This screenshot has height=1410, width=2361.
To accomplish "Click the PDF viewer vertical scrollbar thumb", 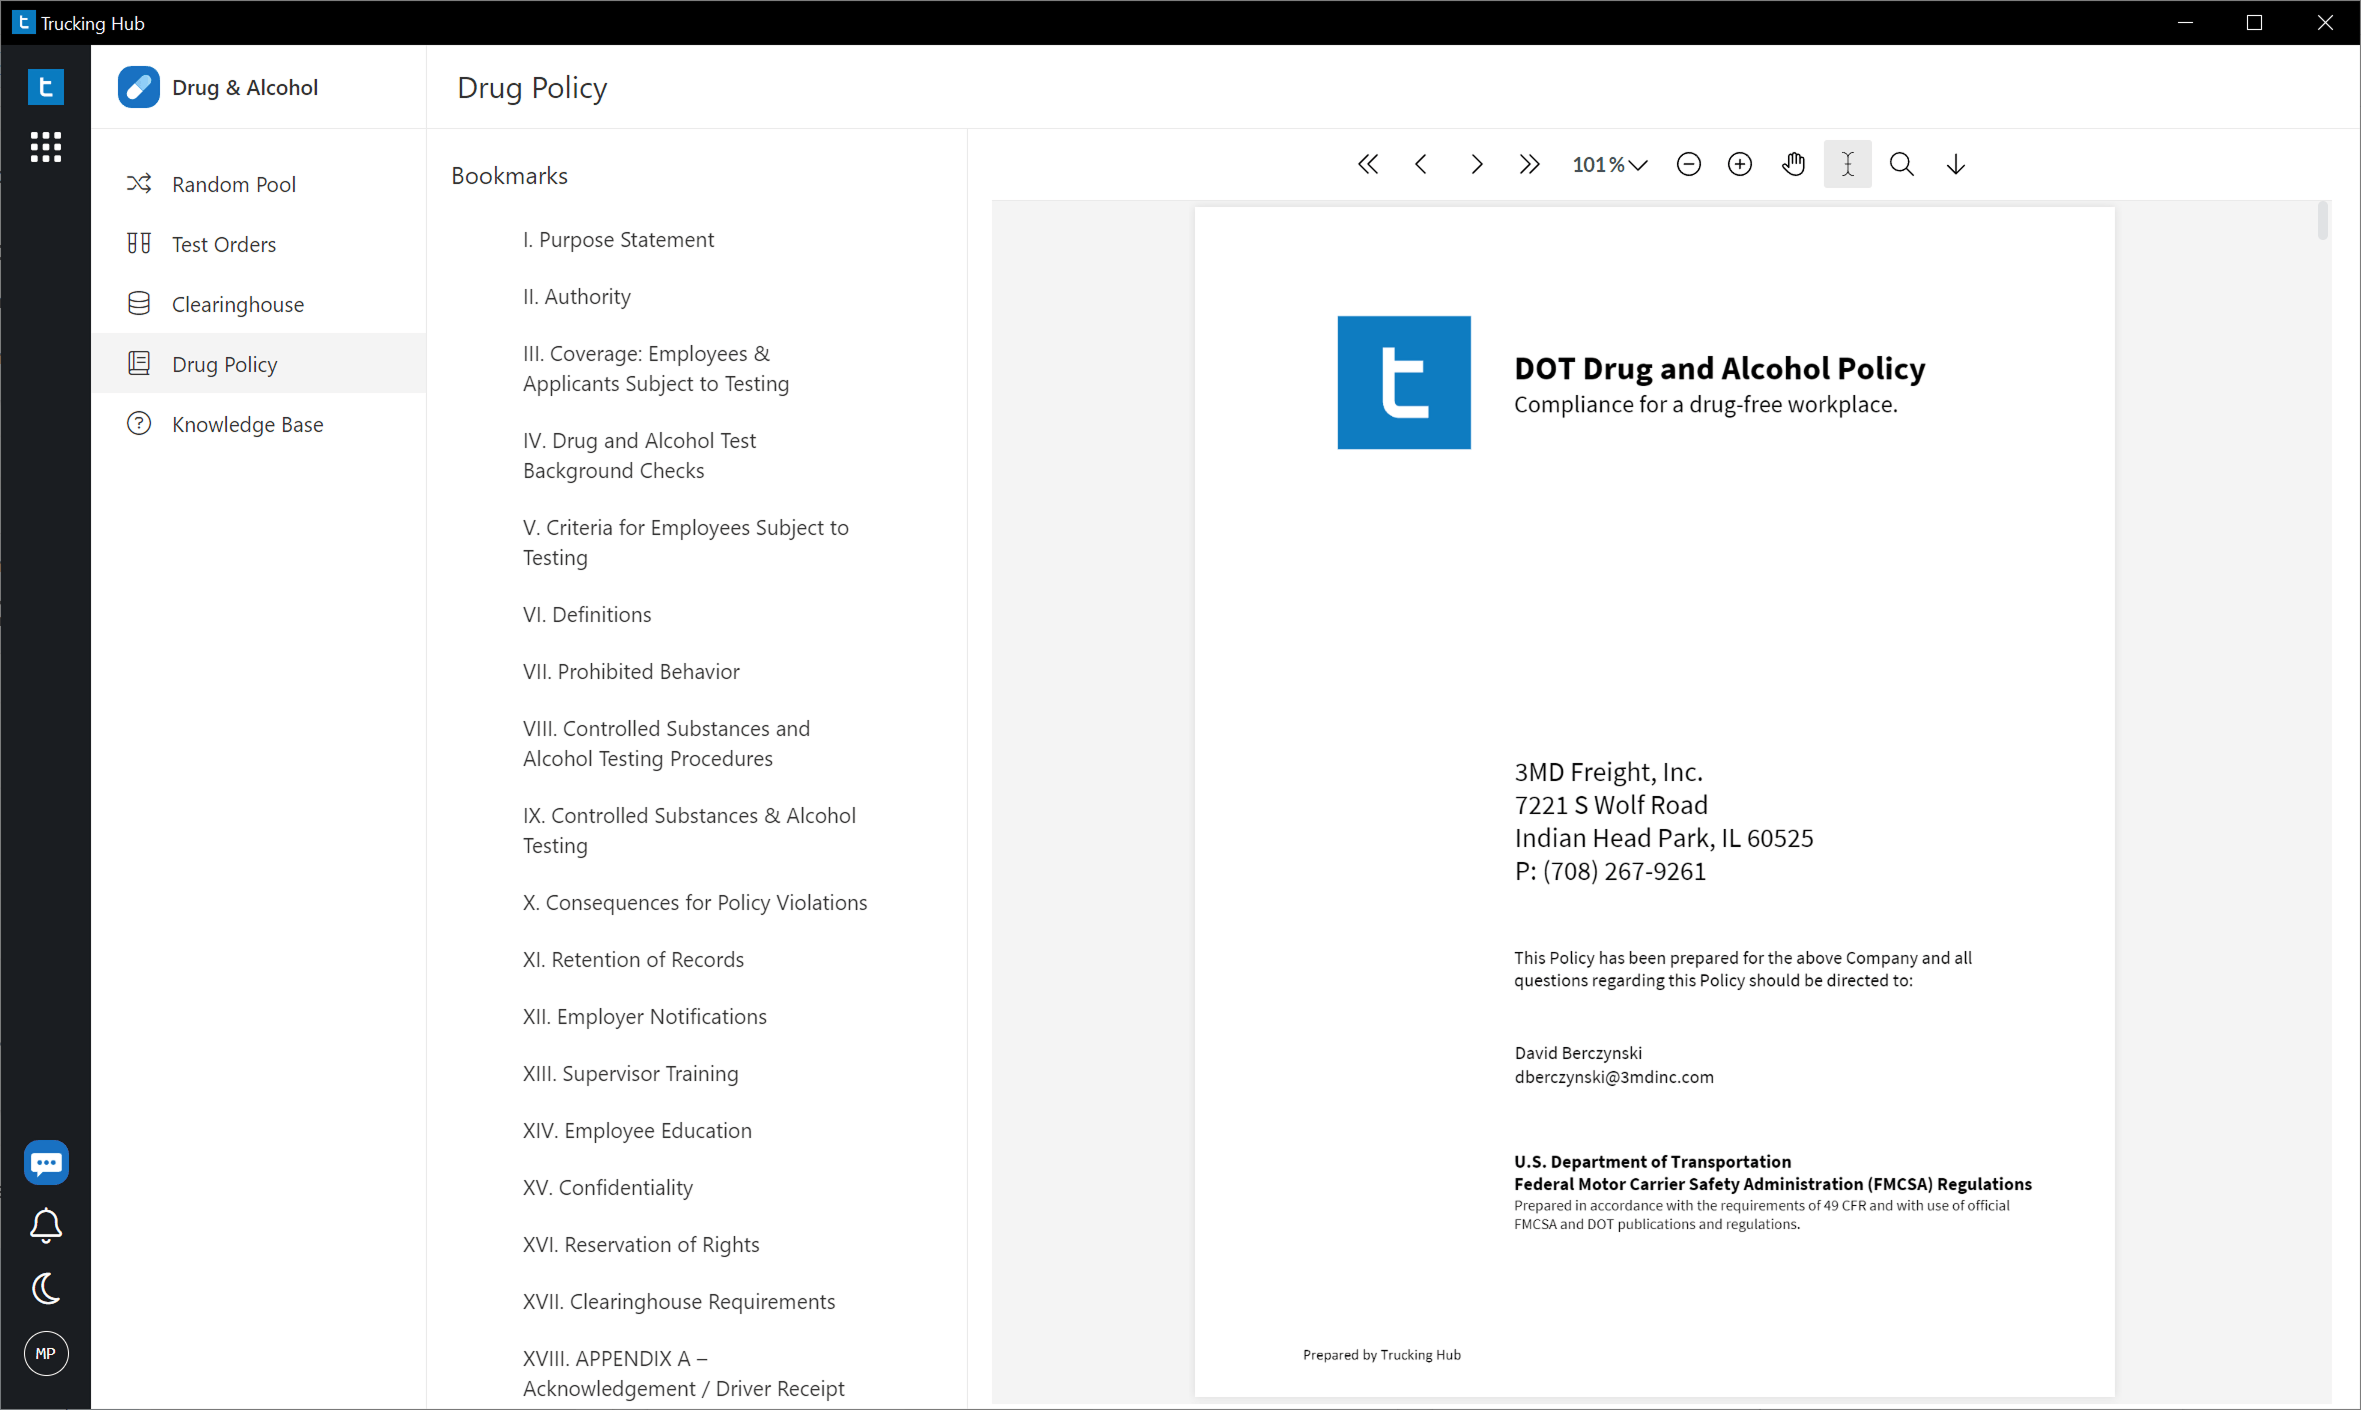I will pyautogui.click(x=2322, y=221).
